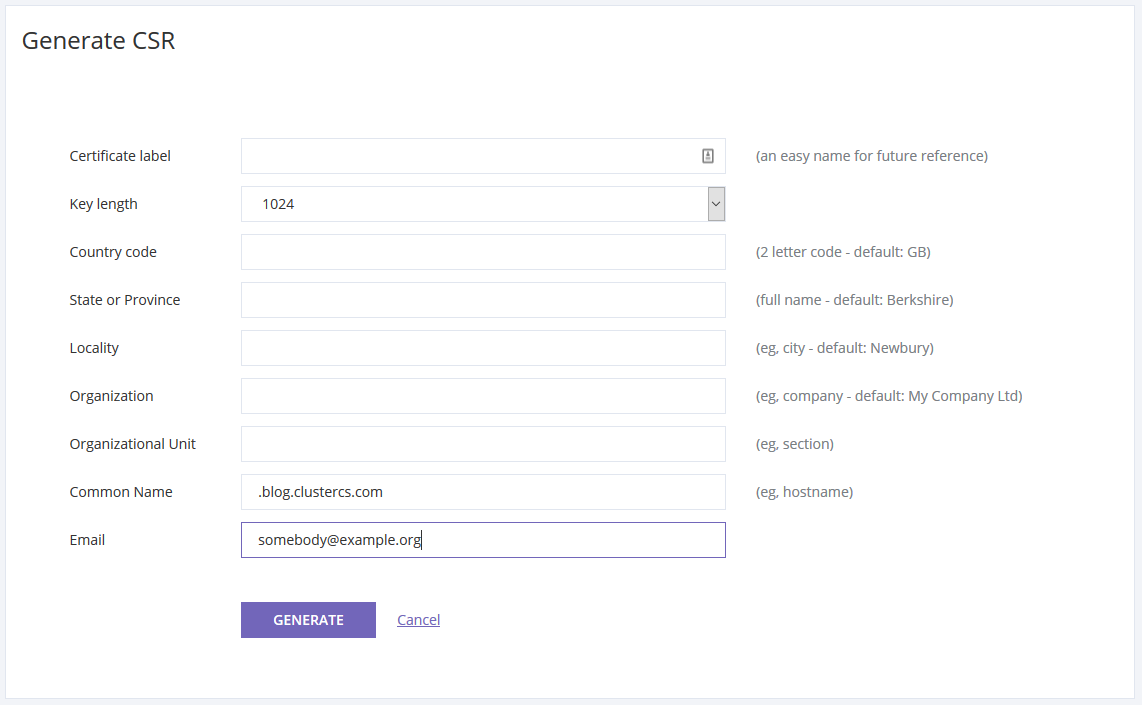Click the "Certificate label" label text
The height and width of the screenshot is (705, 1142).
click(x=120, y=156)
